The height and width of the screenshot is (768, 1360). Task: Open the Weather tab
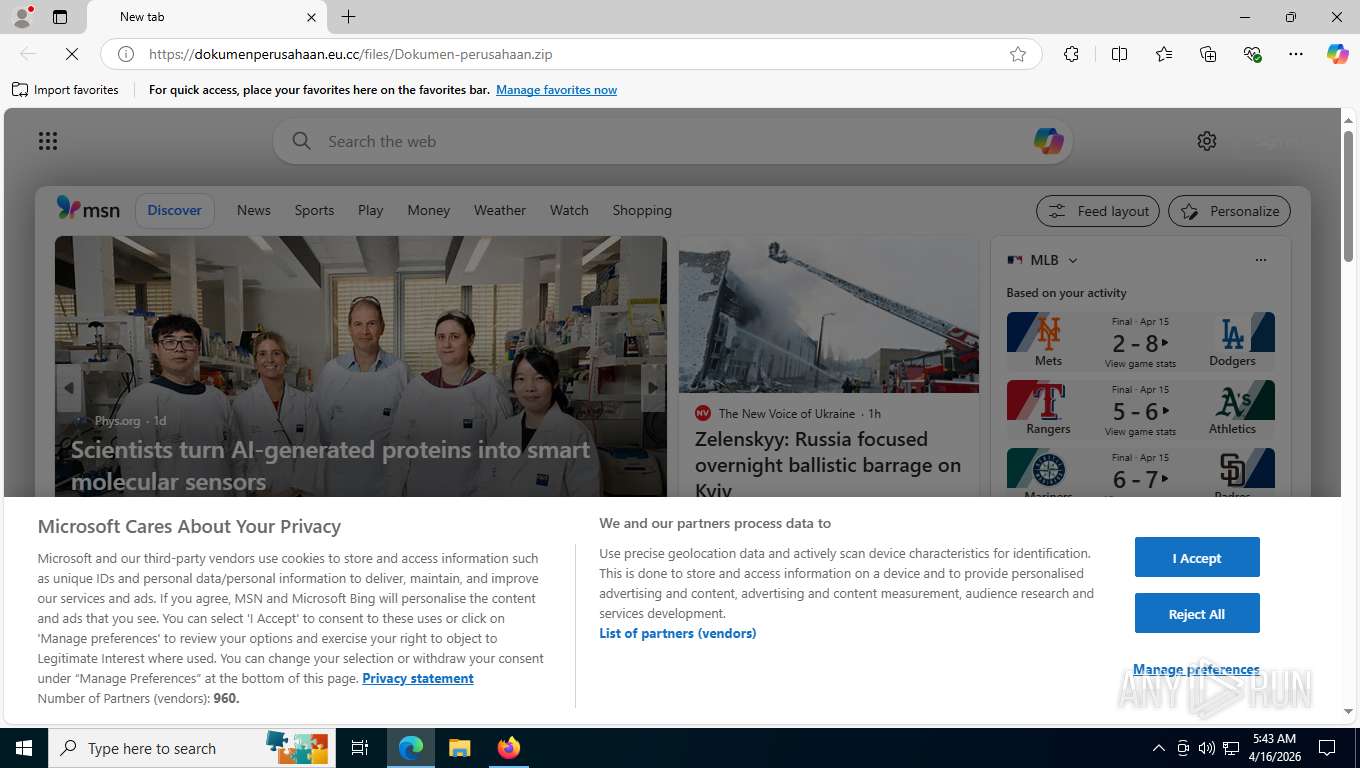click(500, 210)
